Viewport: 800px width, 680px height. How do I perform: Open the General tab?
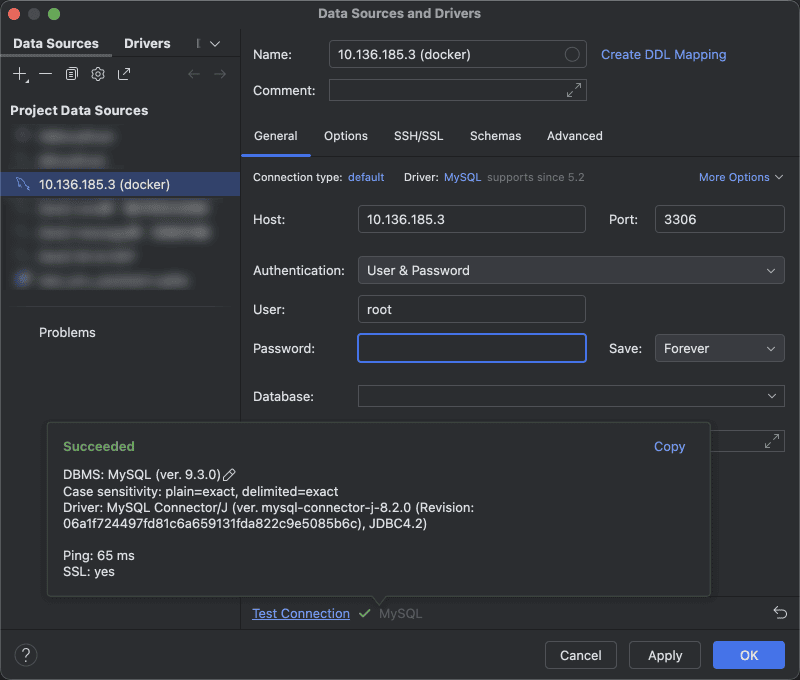click(276, 136)
